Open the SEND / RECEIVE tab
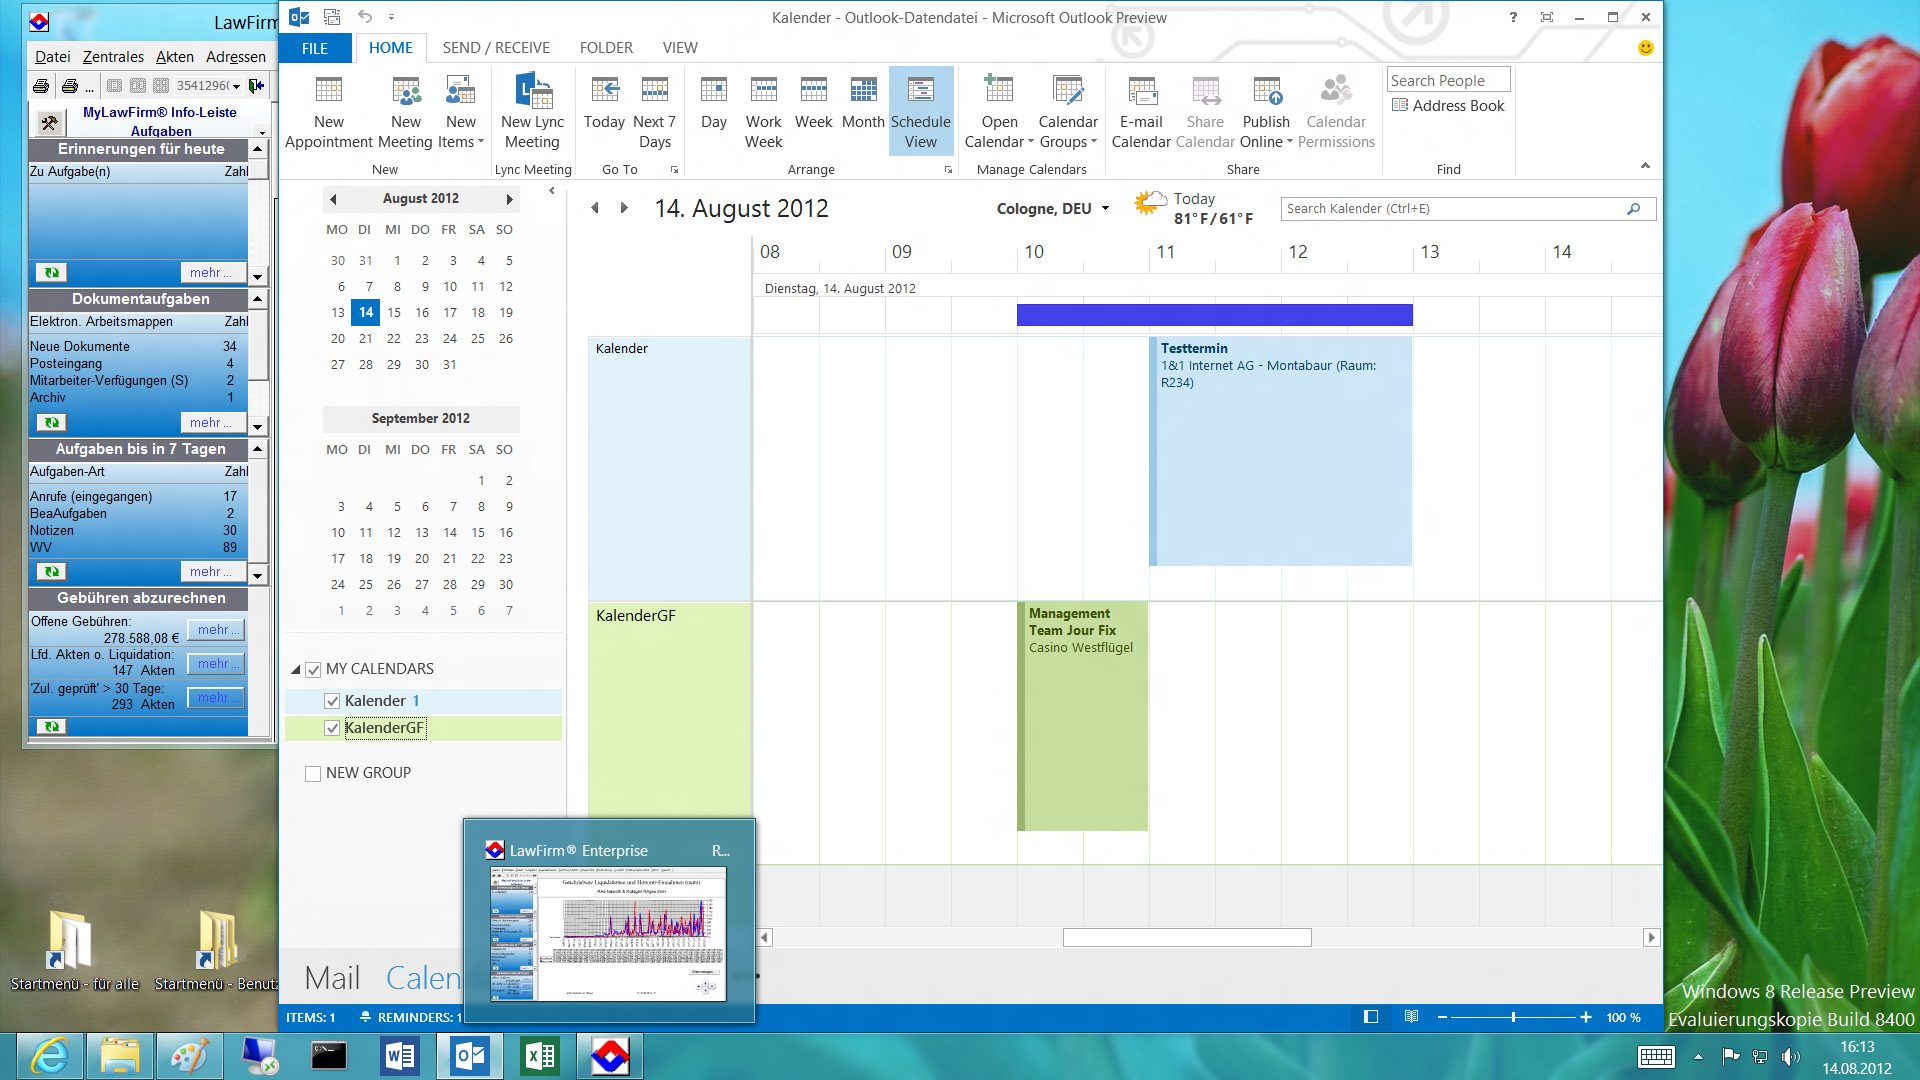The width and height of the screenshot is (1920, 1080). click(496, 48)
